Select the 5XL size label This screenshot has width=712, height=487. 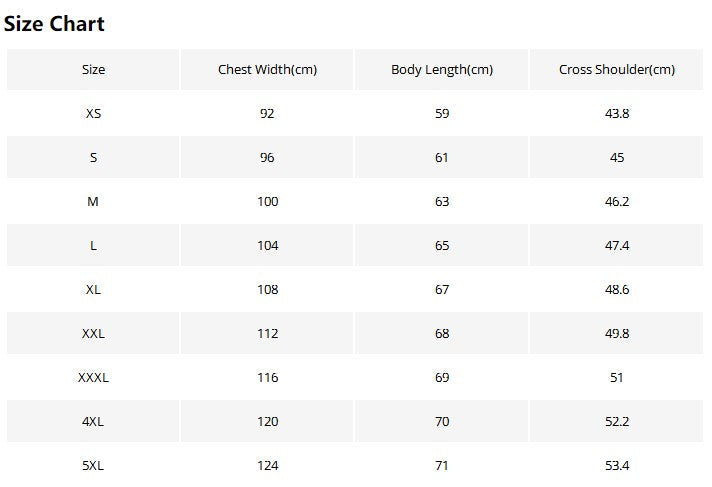93,466
